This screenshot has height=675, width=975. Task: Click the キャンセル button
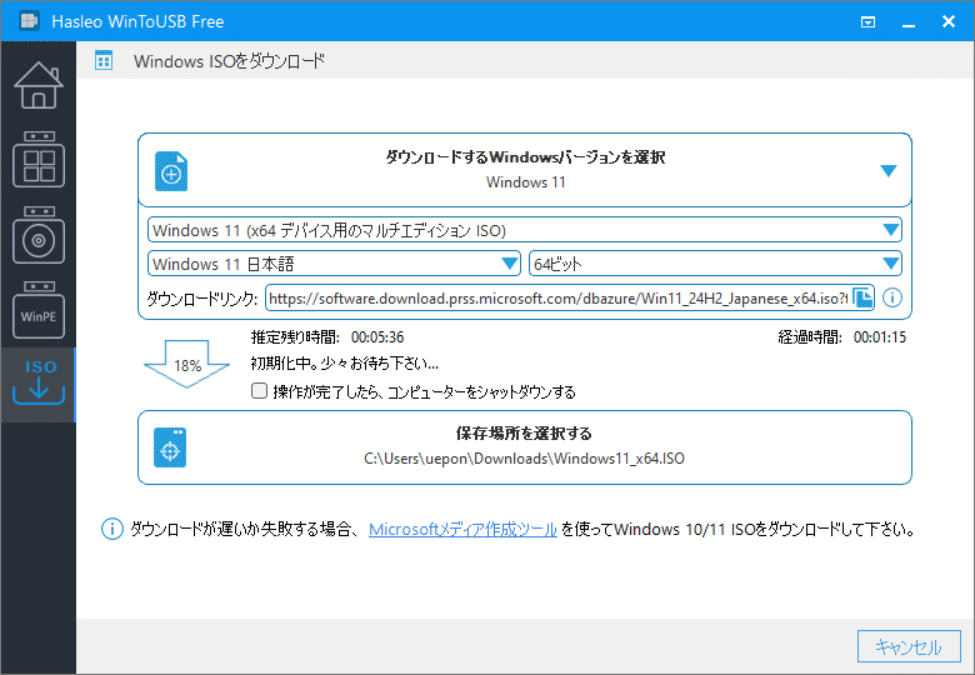[x=907, y=647]
